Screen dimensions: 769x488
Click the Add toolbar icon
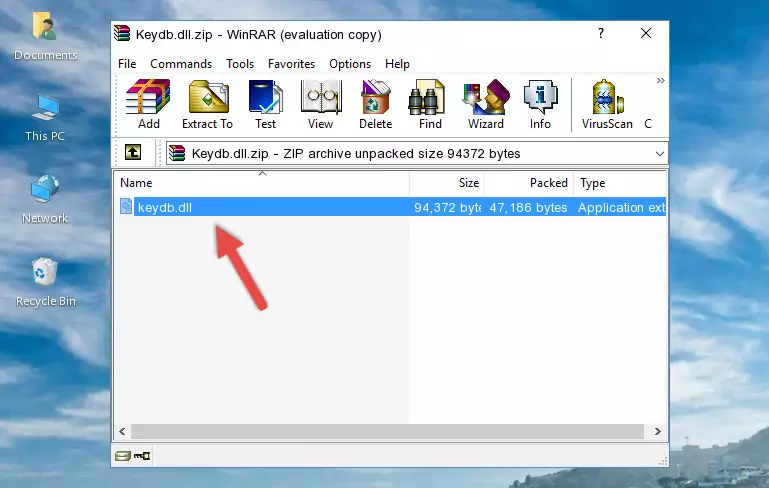pos(148,104)
